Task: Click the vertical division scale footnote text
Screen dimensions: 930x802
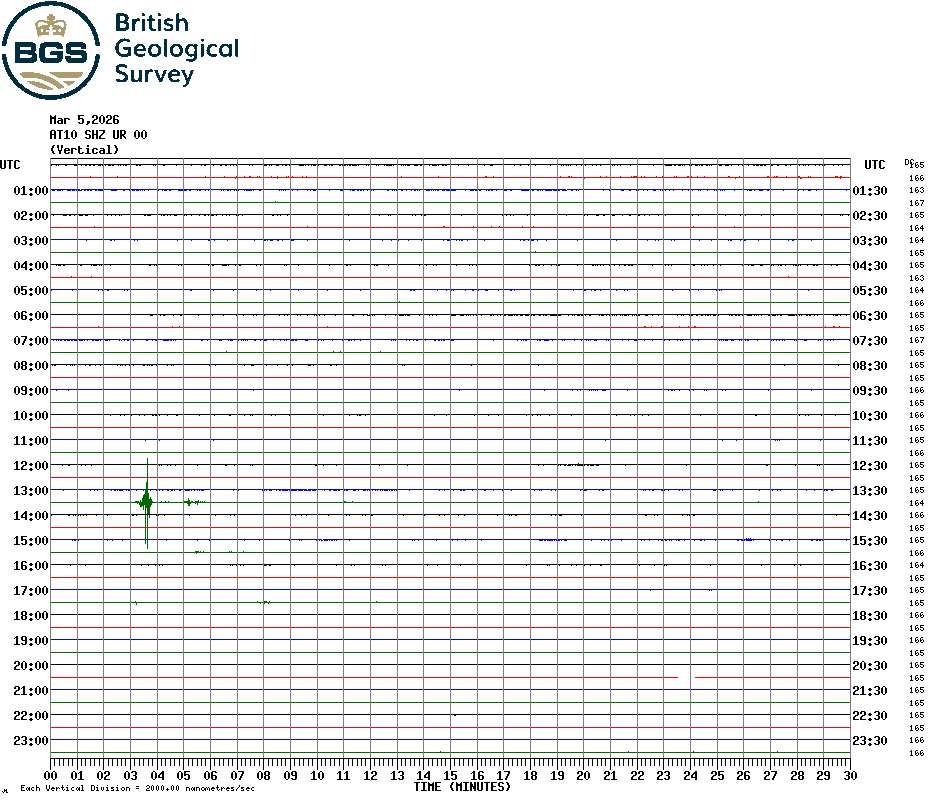Action: point(137,789)
